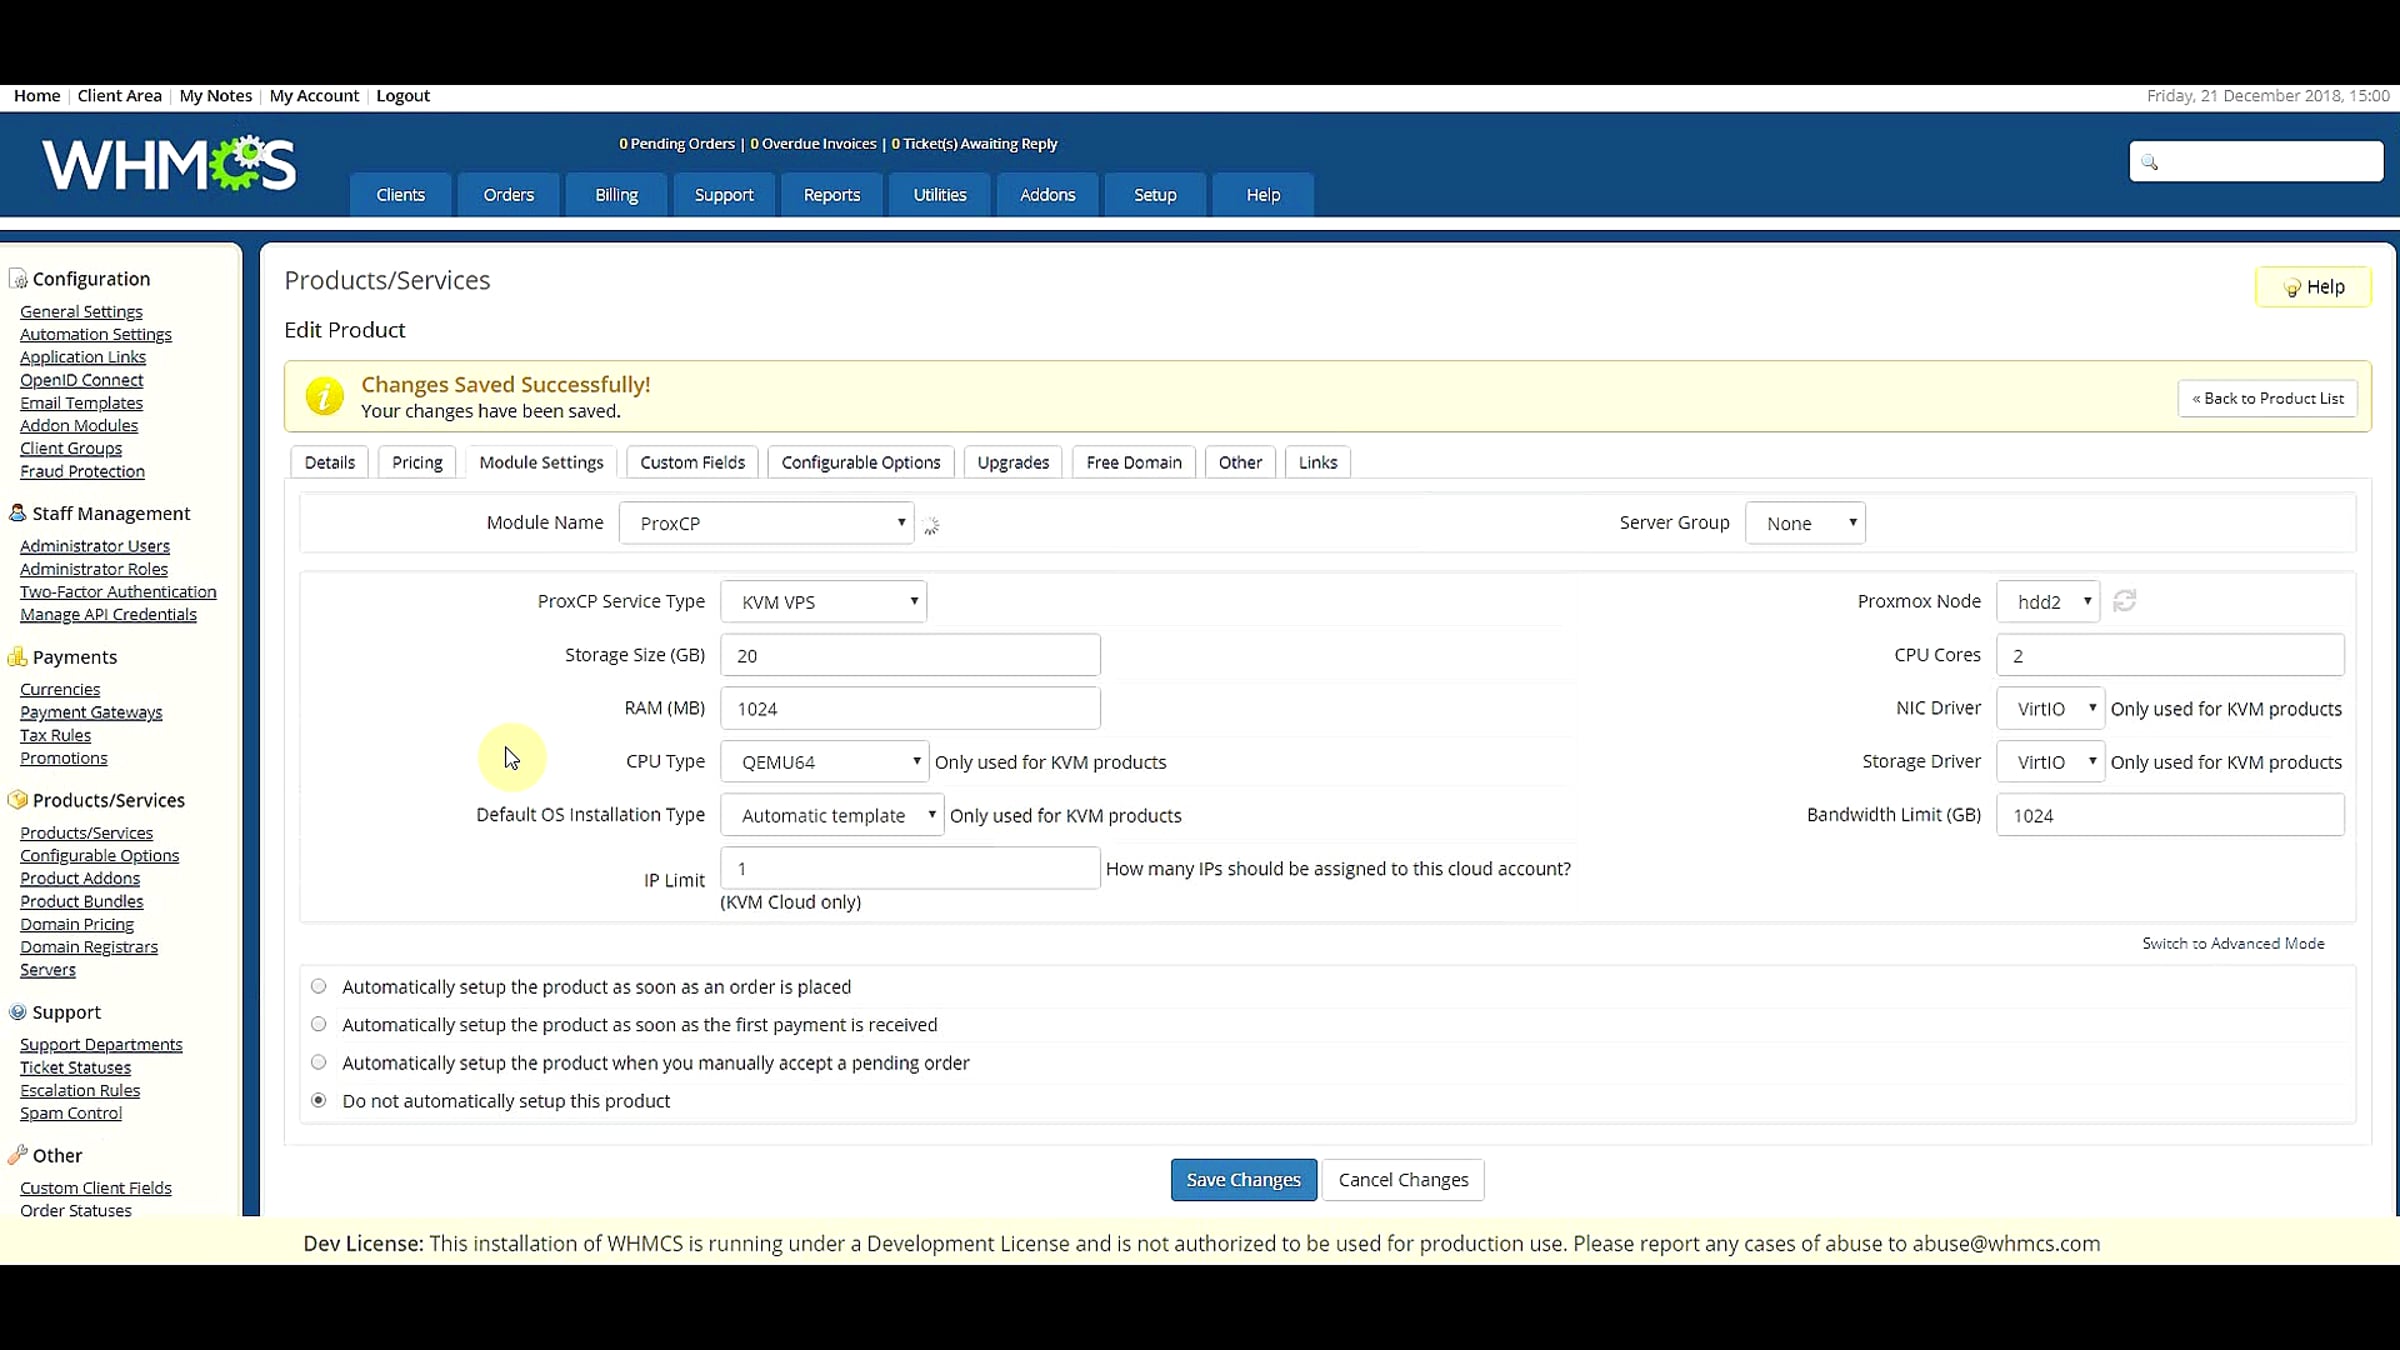Select setup when first payment is received
Image resolution: width=2400 pixels, height=1350 pixels.
(x=319, y=1025)
